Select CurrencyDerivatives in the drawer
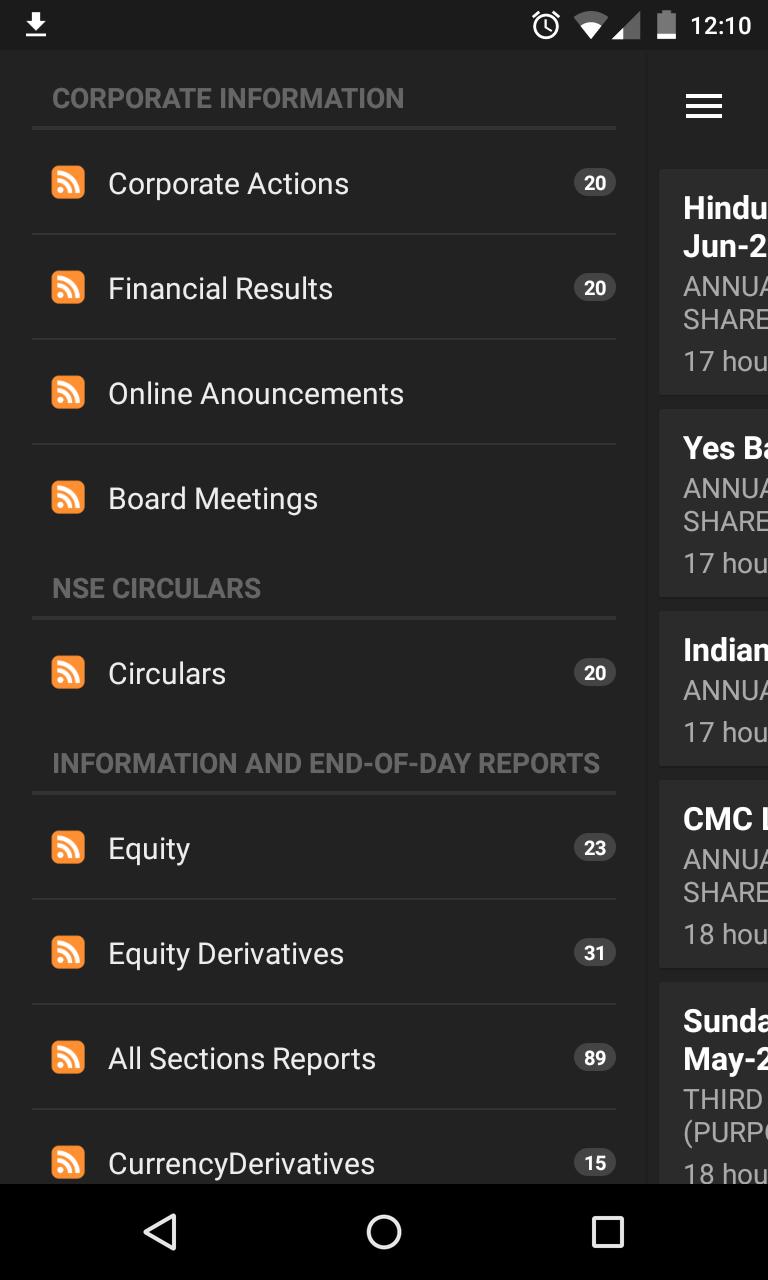Image resolution: width=768 pixels, height=1280 pixels. click(241, 1163)
